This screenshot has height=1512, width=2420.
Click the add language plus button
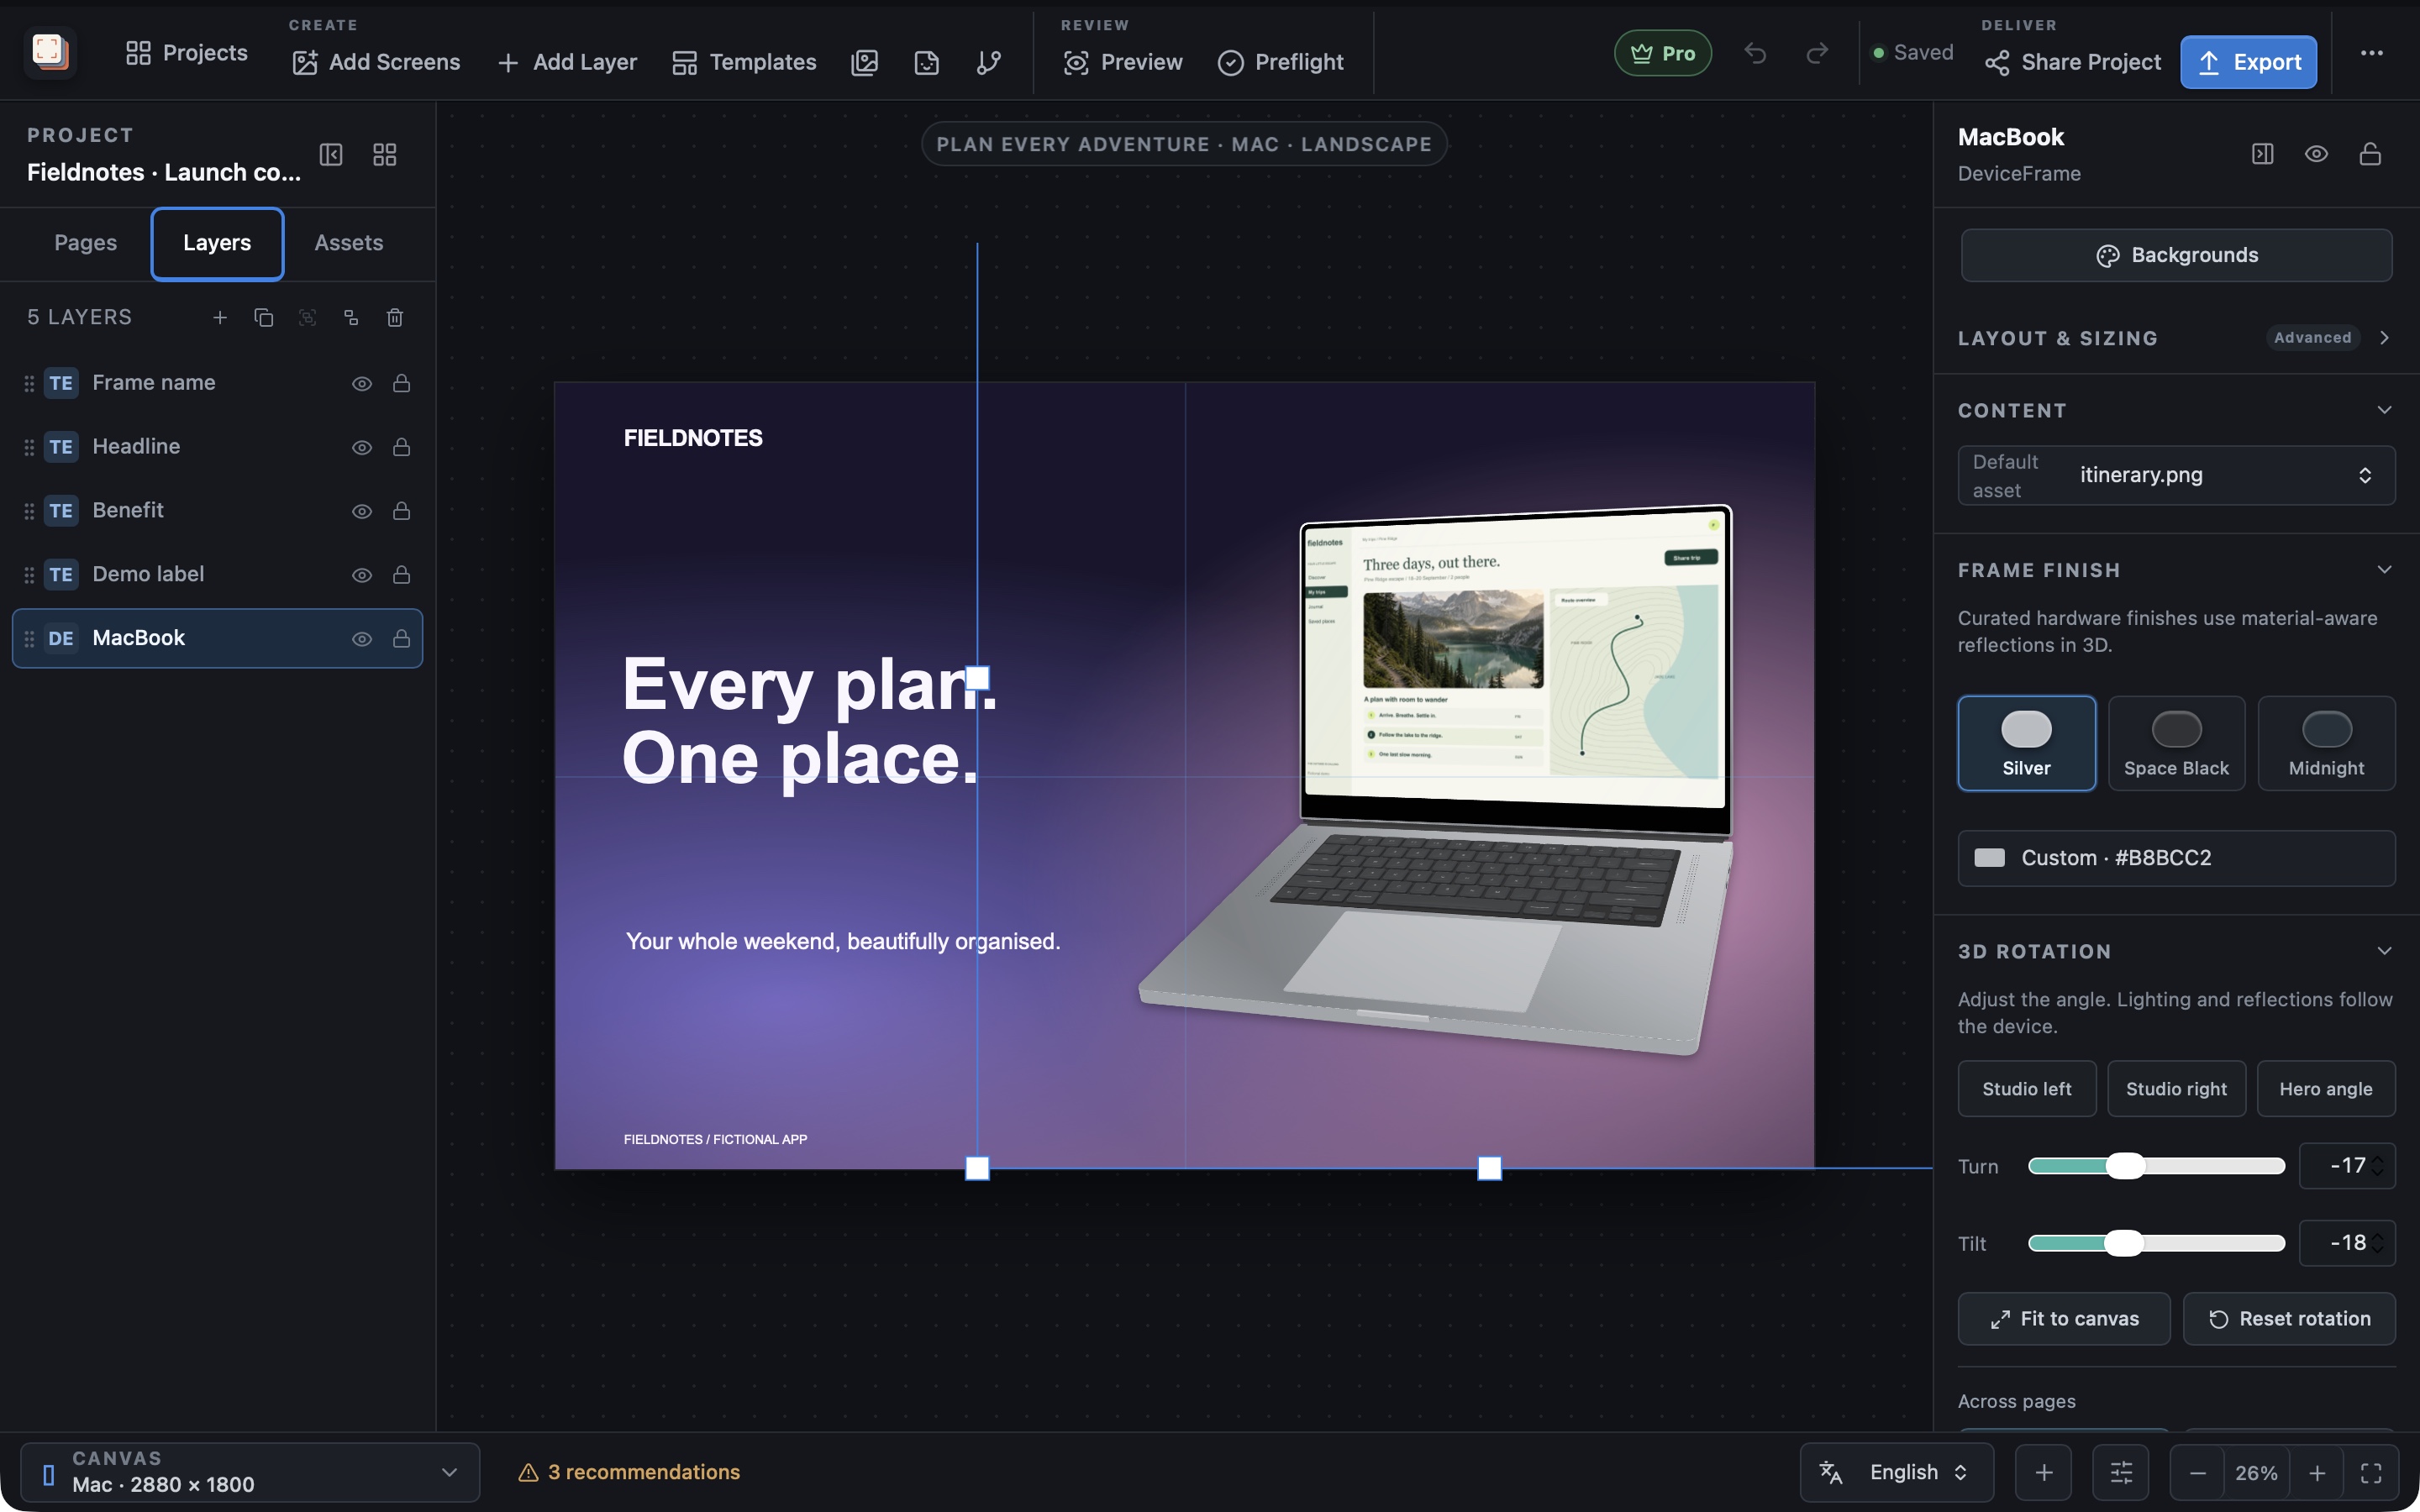coord(2044,1472)
